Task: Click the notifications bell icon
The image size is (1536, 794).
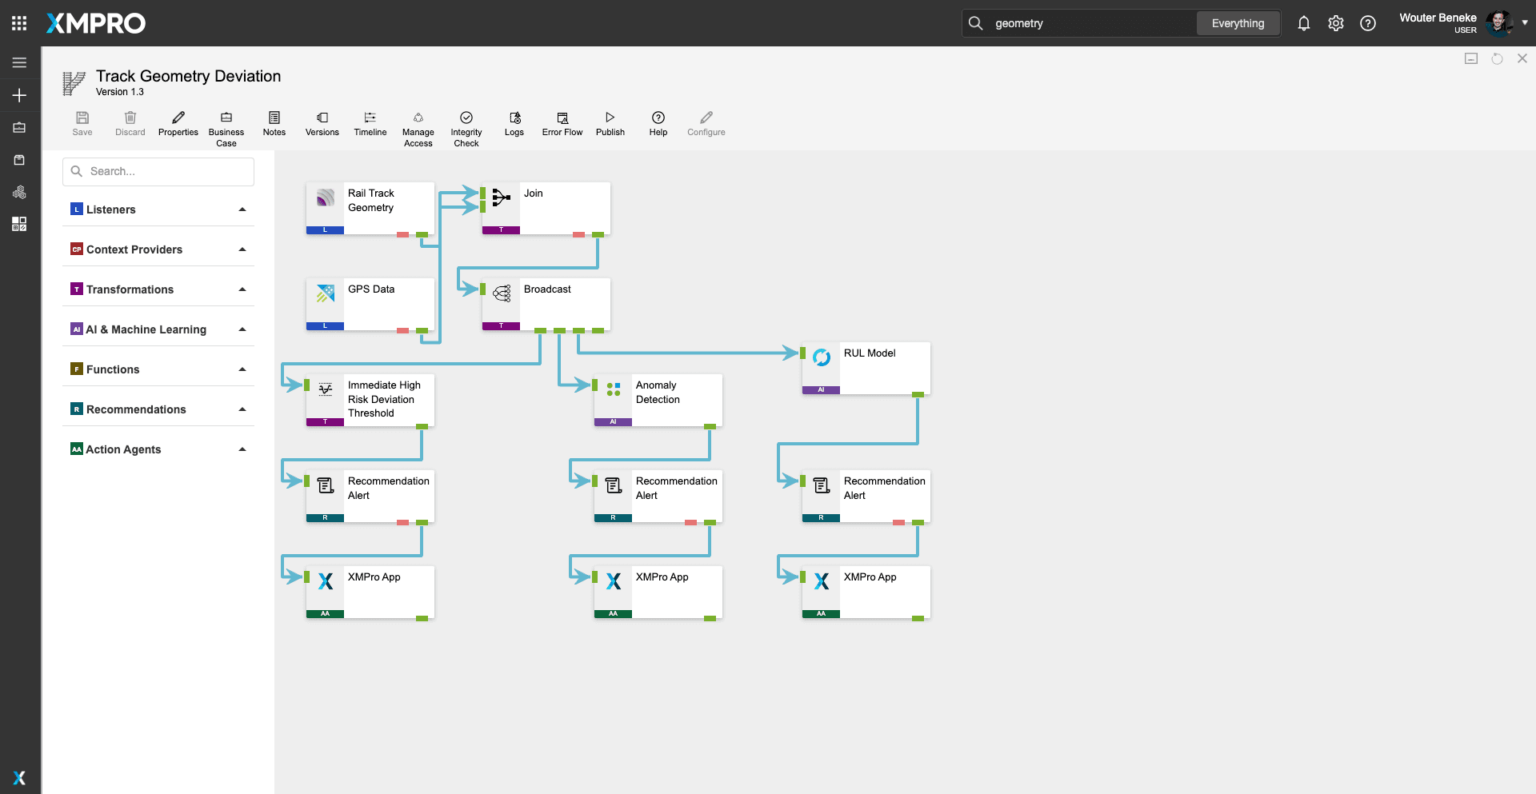Action: coord(1304,23)
